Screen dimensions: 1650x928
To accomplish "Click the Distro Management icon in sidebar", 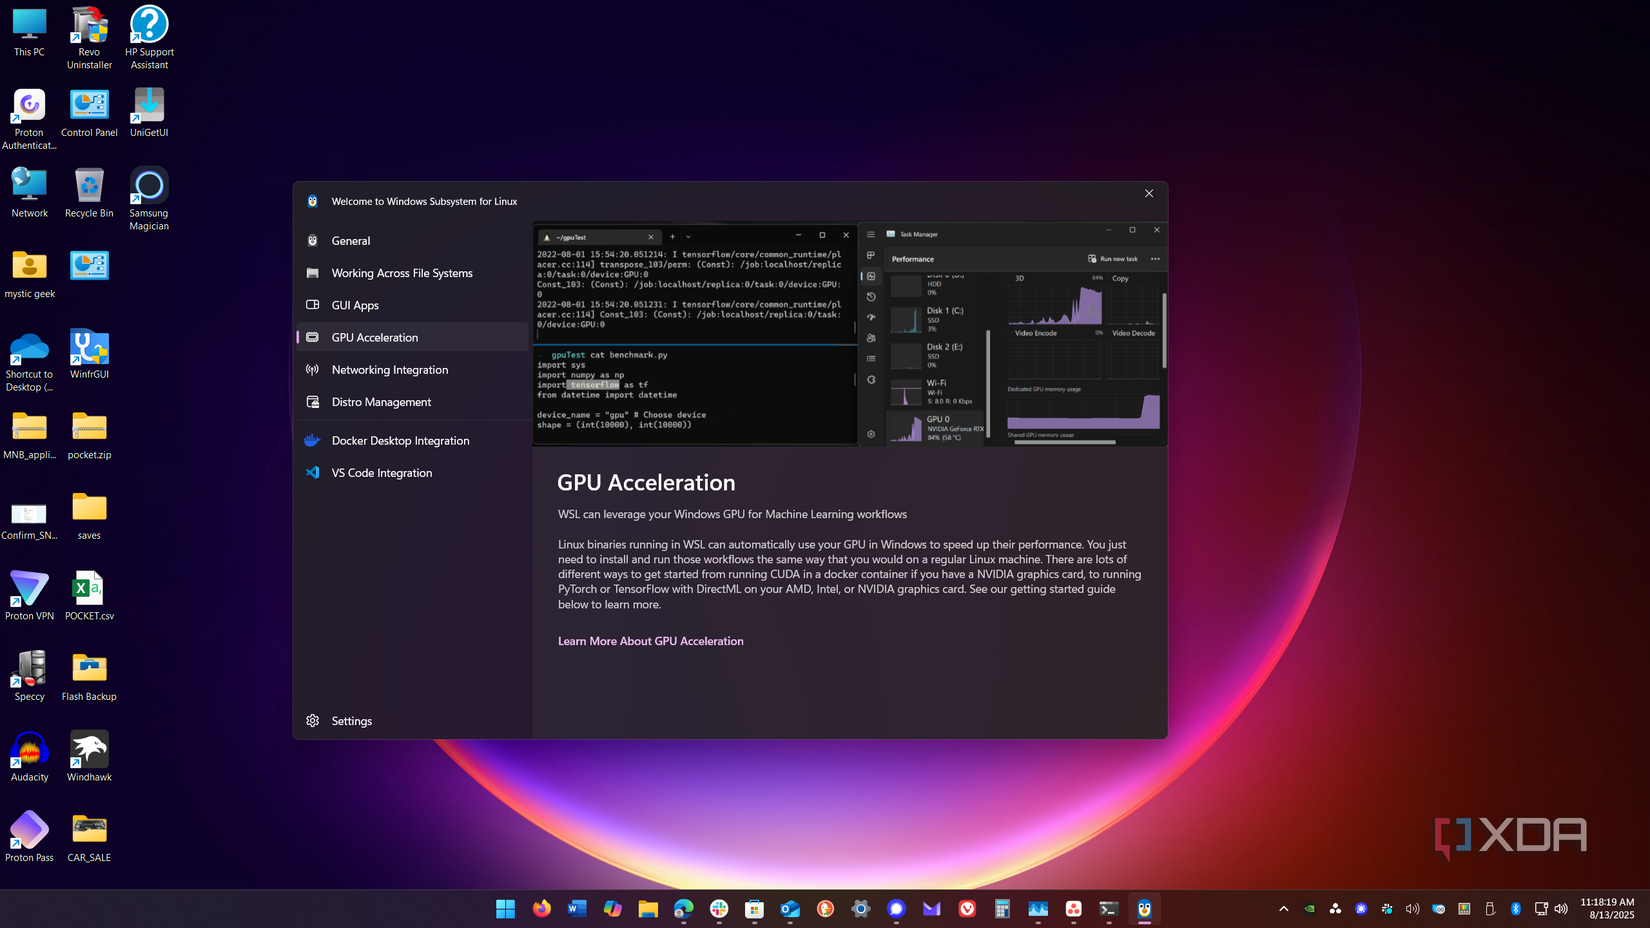I will click(313, 401).
